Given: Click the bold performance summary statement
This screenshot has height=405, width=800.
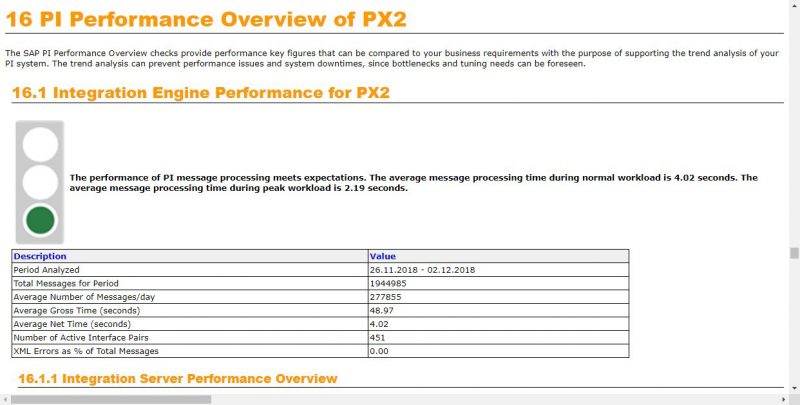Looking at the screenshot, I should coord(414,183).
